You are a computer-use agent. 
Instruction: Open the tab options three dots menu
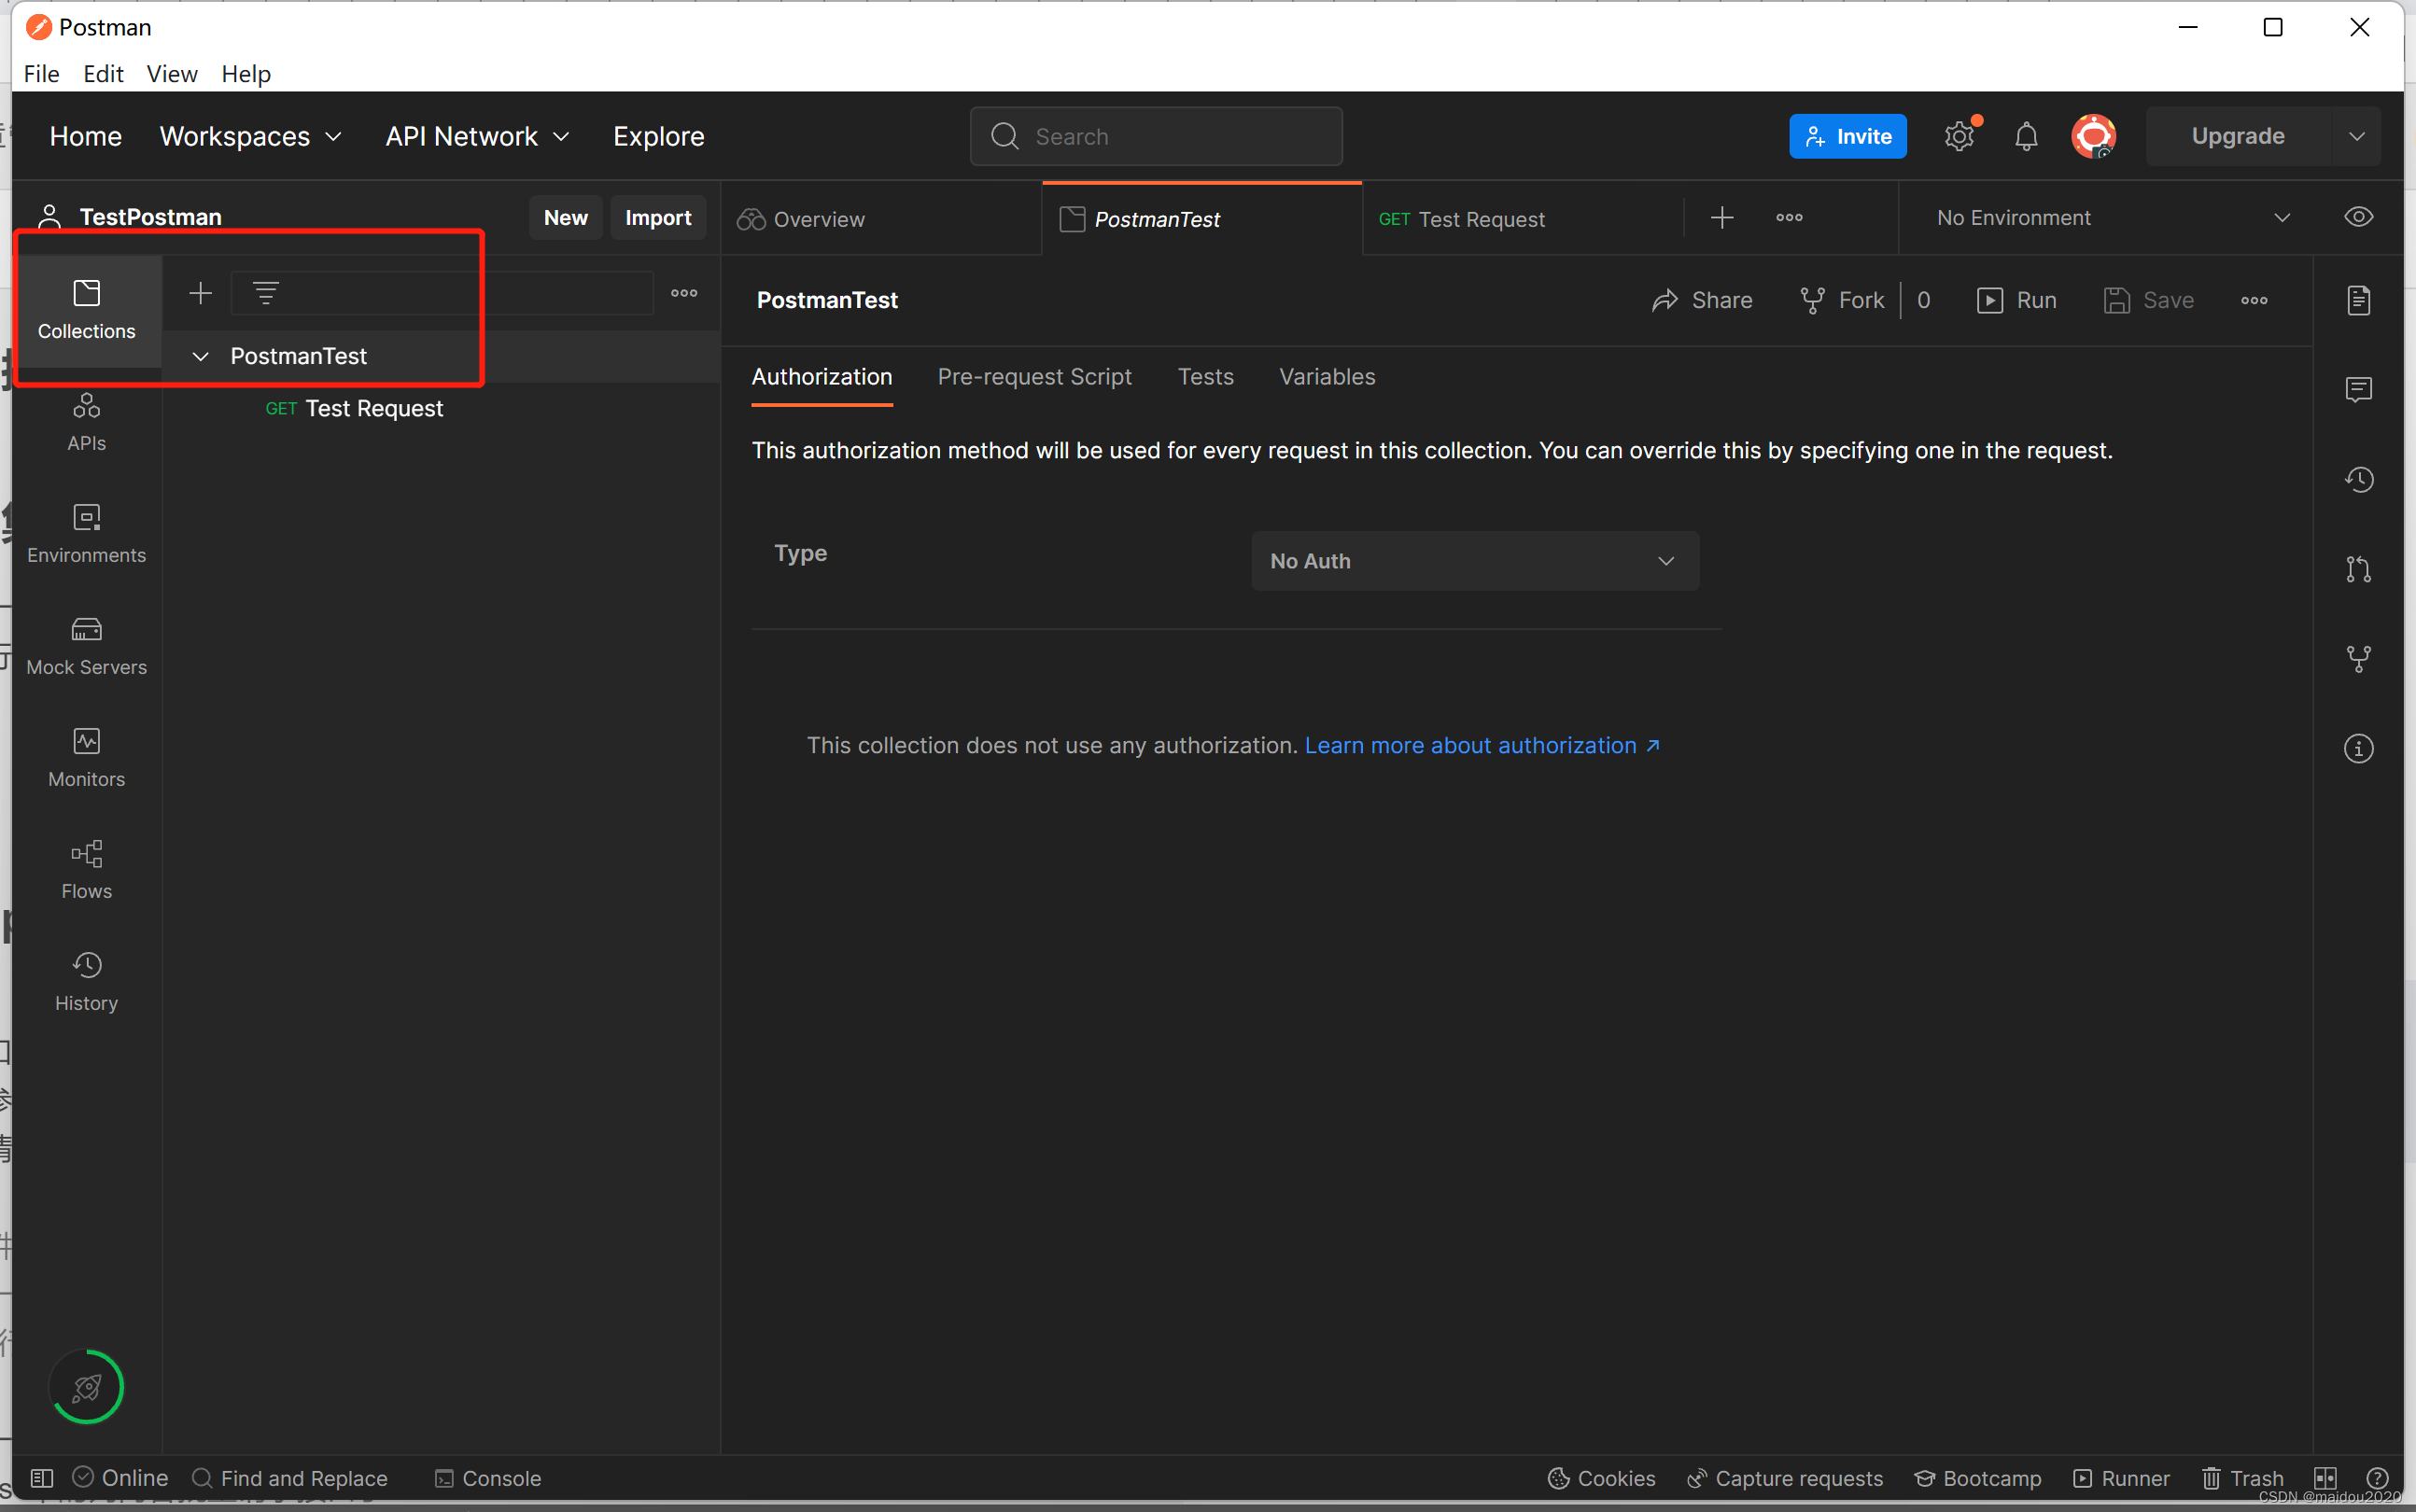pyautogui.click(x=1789, y=217)
